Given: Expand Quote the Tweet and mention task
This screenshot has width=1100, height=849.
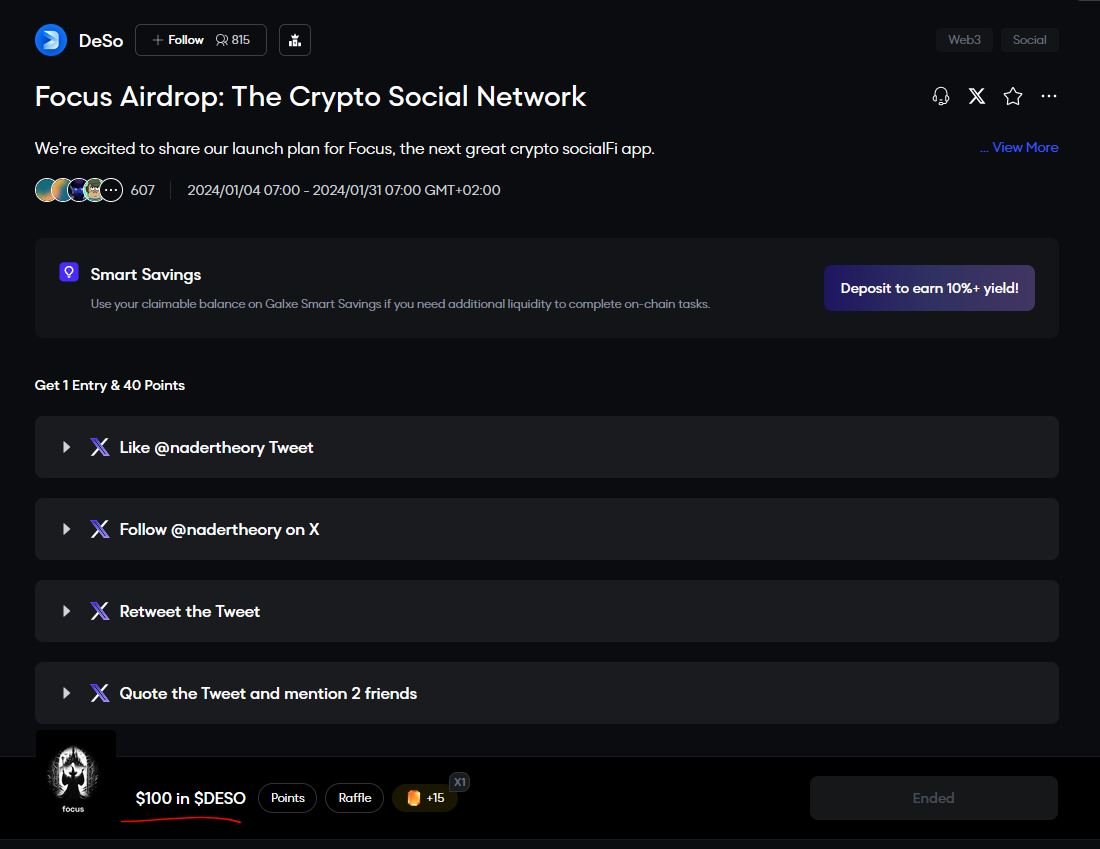Looking at the screenshot, I should pyautogui.click(x=67, y=693).
